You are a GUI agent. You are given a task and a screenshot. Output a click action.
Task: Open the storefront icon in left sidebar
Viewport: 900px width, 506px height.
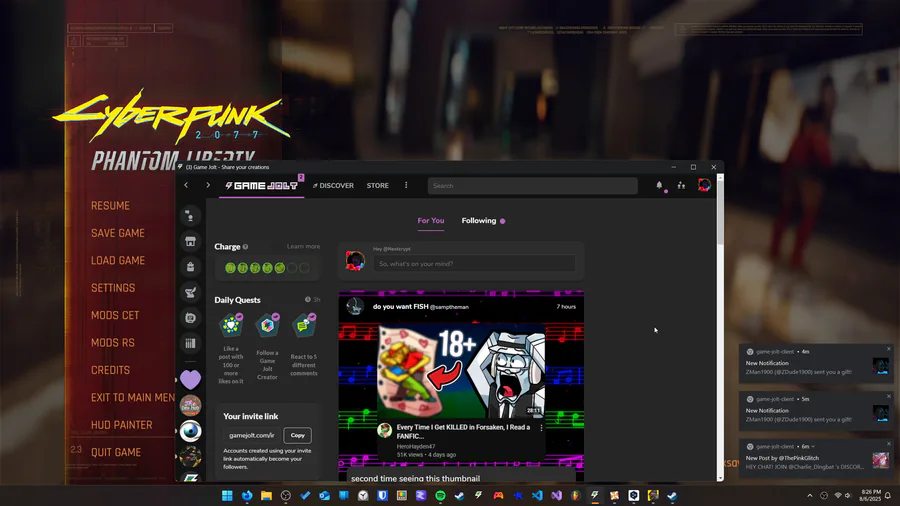click(x=191, y=242)
